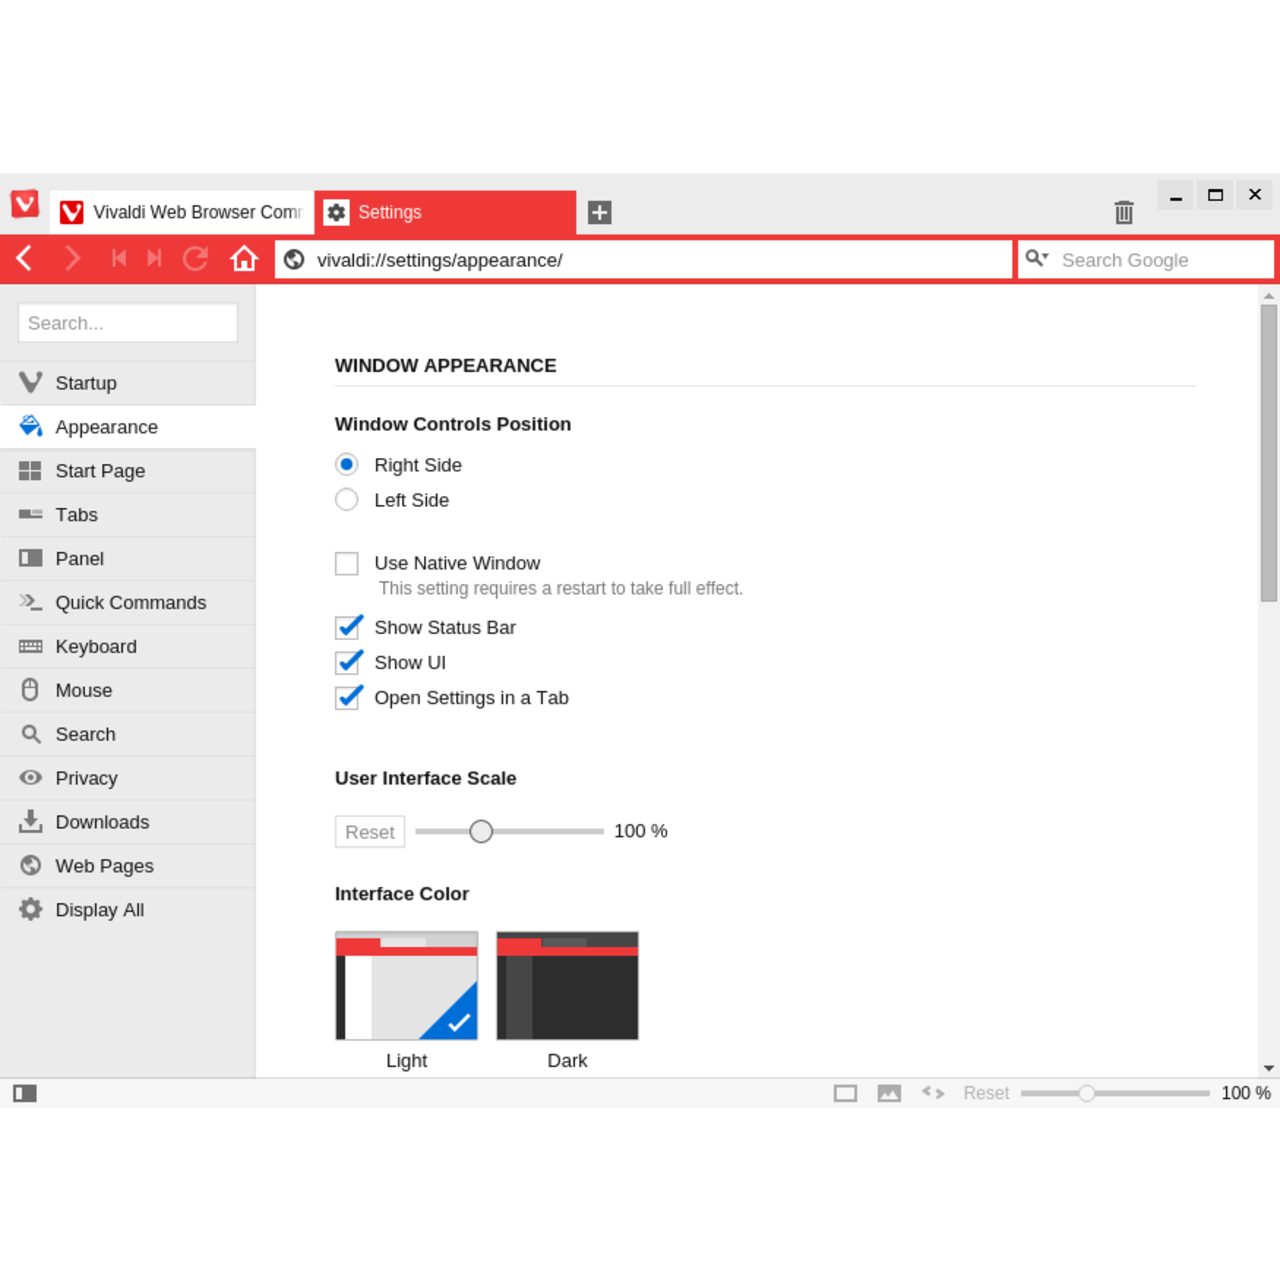This screenshot has height=1280, width=1280.
Task: Open a new browser tab
Action: tap(599, 212)
